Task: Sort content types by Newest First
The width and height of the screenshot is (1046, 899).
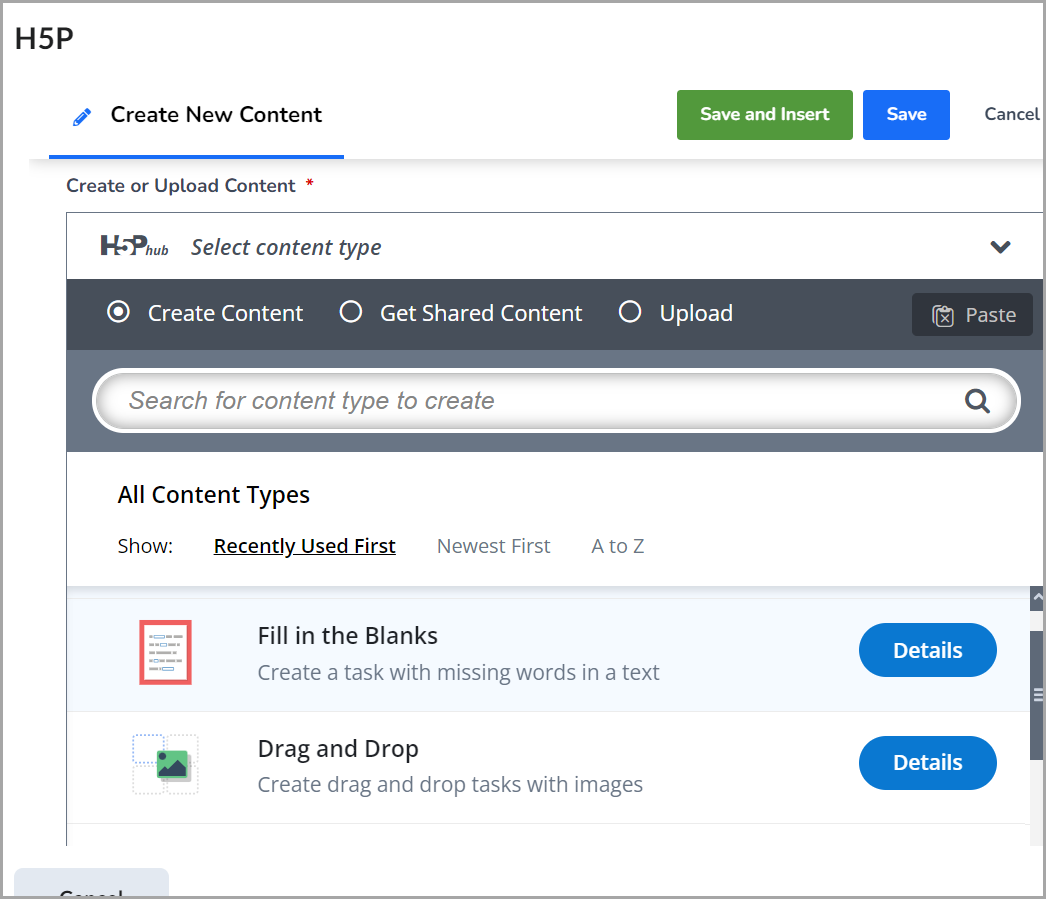Action: tap(493, 546)
